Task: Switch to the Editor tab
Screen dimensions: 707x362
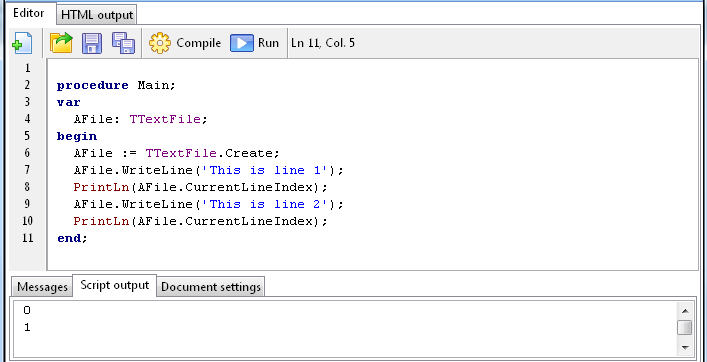Action: 28,13
